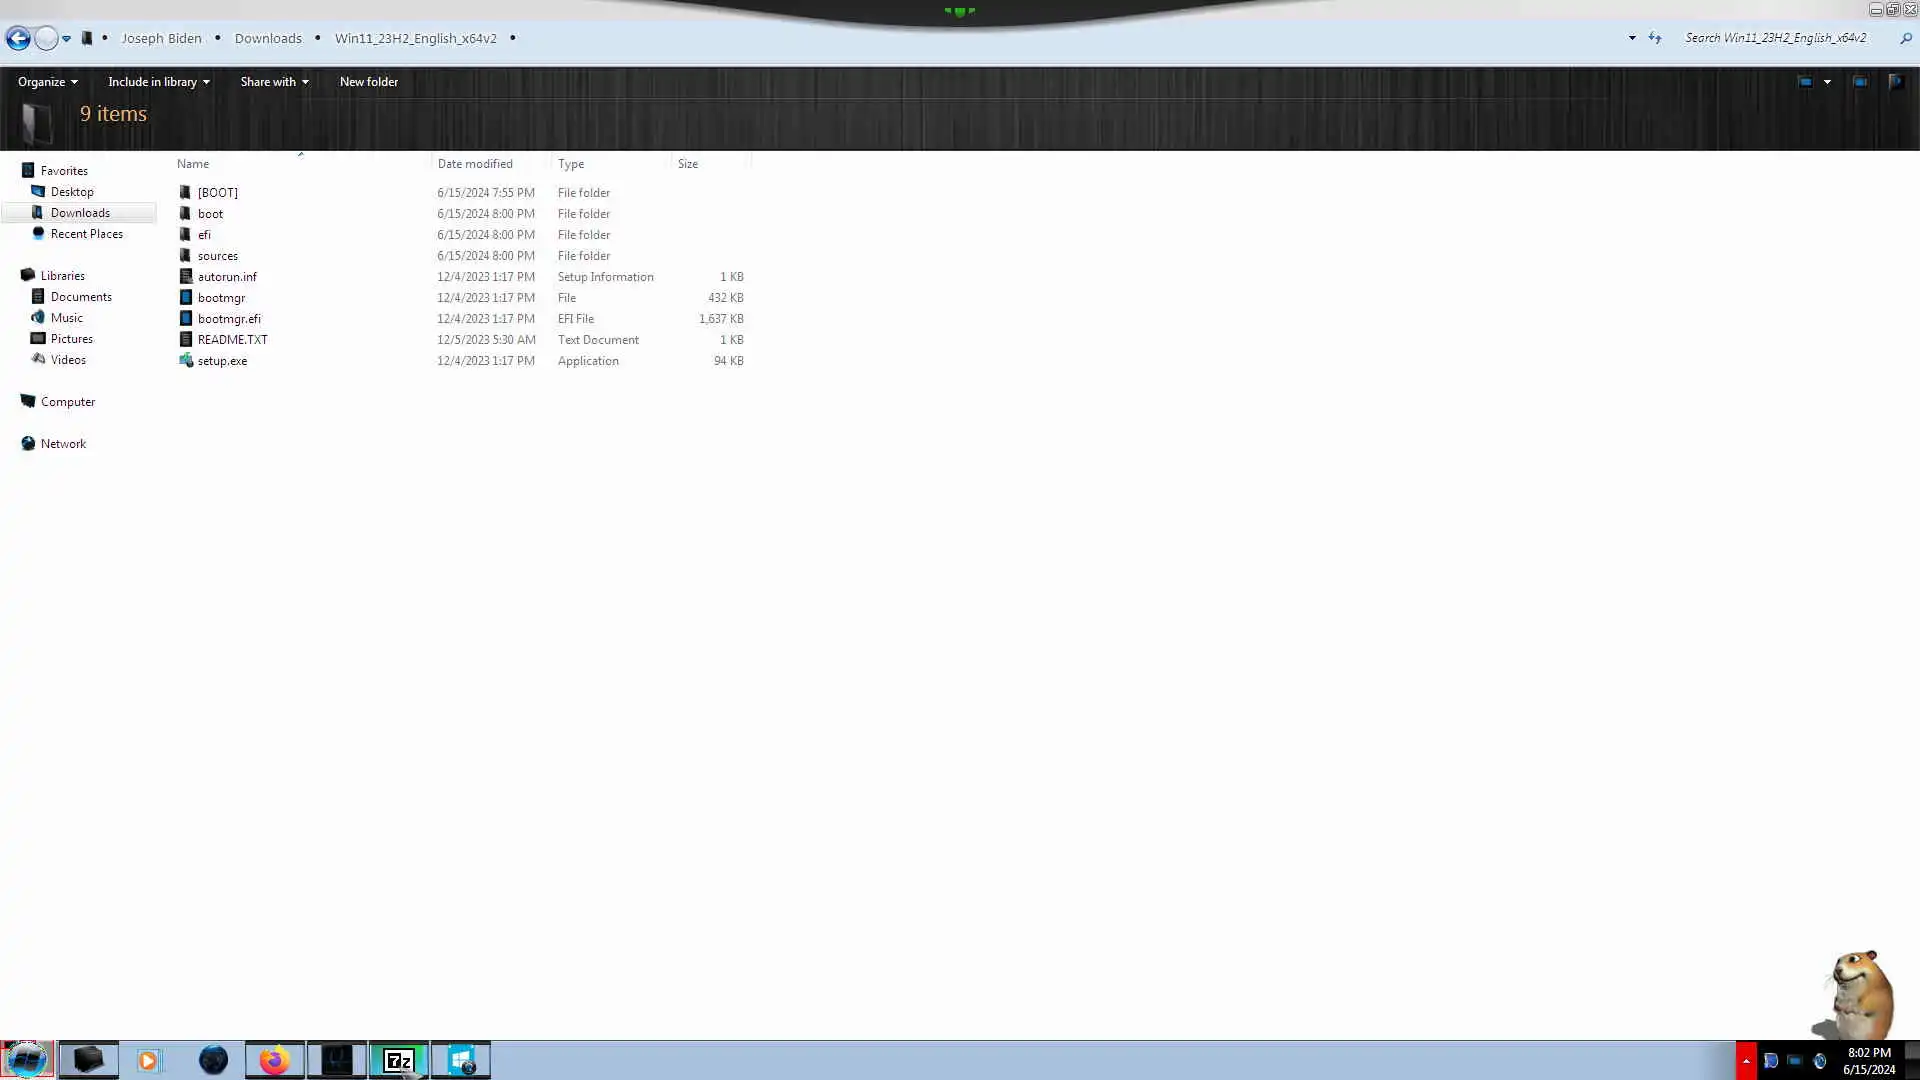Click the refresh arrows icon
Viewport: 1920px width, 1080px height.
coord(1655,38)
